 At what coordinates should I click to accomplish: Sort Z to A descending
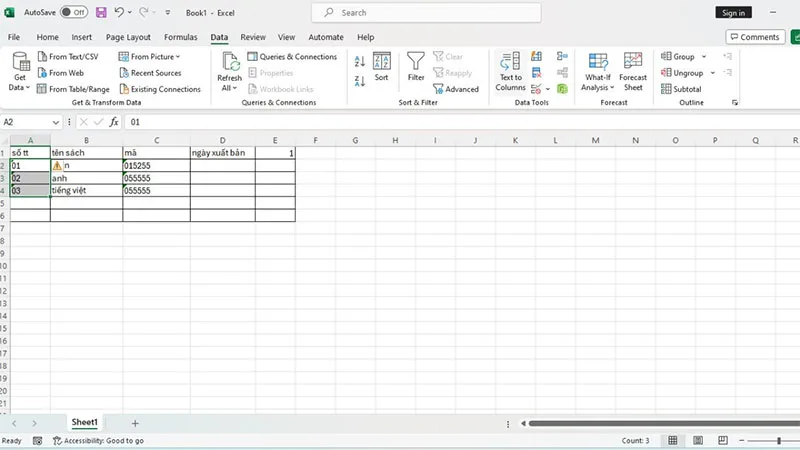tap(360, 81)
